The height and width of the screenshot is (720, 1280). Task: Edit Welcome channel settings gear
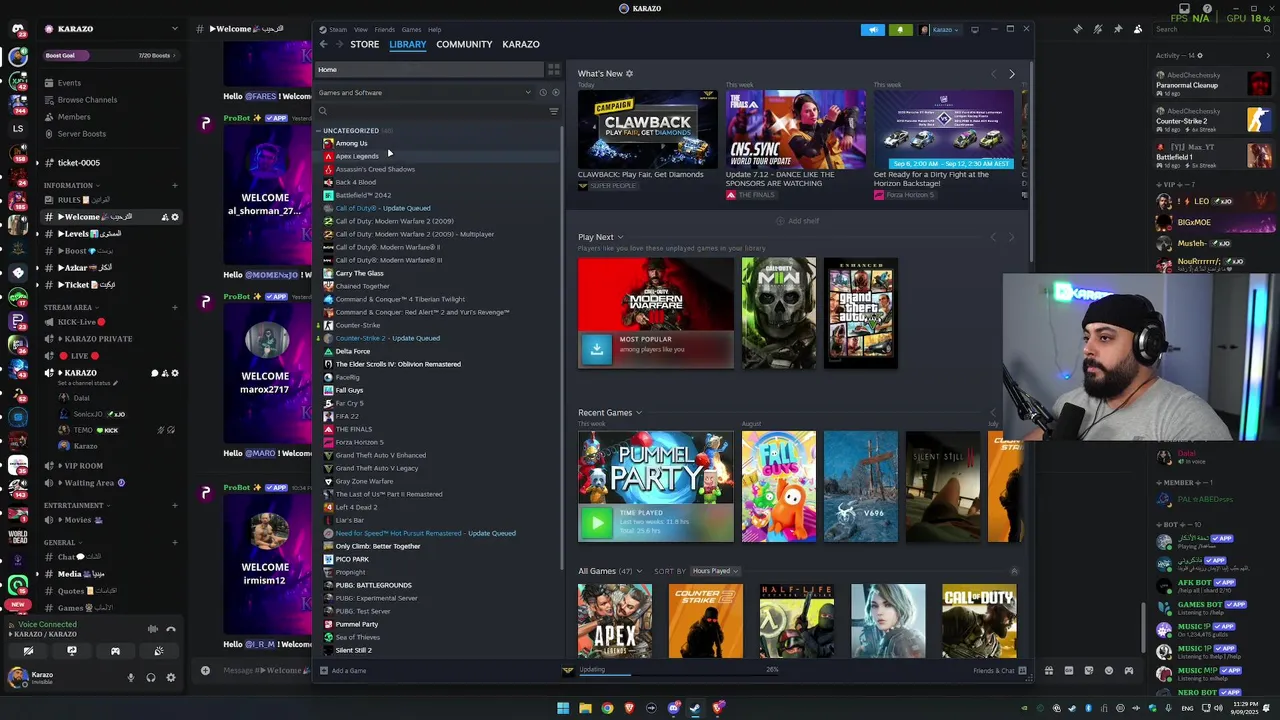click(x=175, y=217)
